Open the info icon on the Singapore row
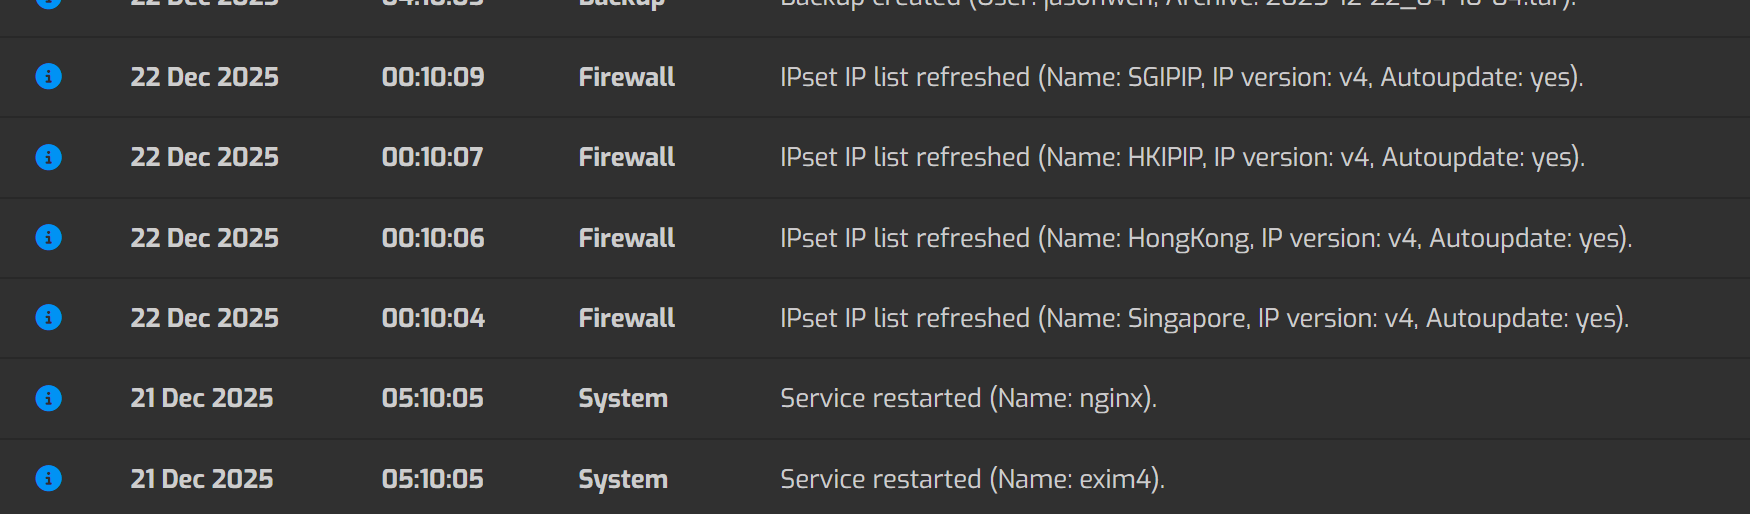The image size is (1750, 514). point(48,318)
